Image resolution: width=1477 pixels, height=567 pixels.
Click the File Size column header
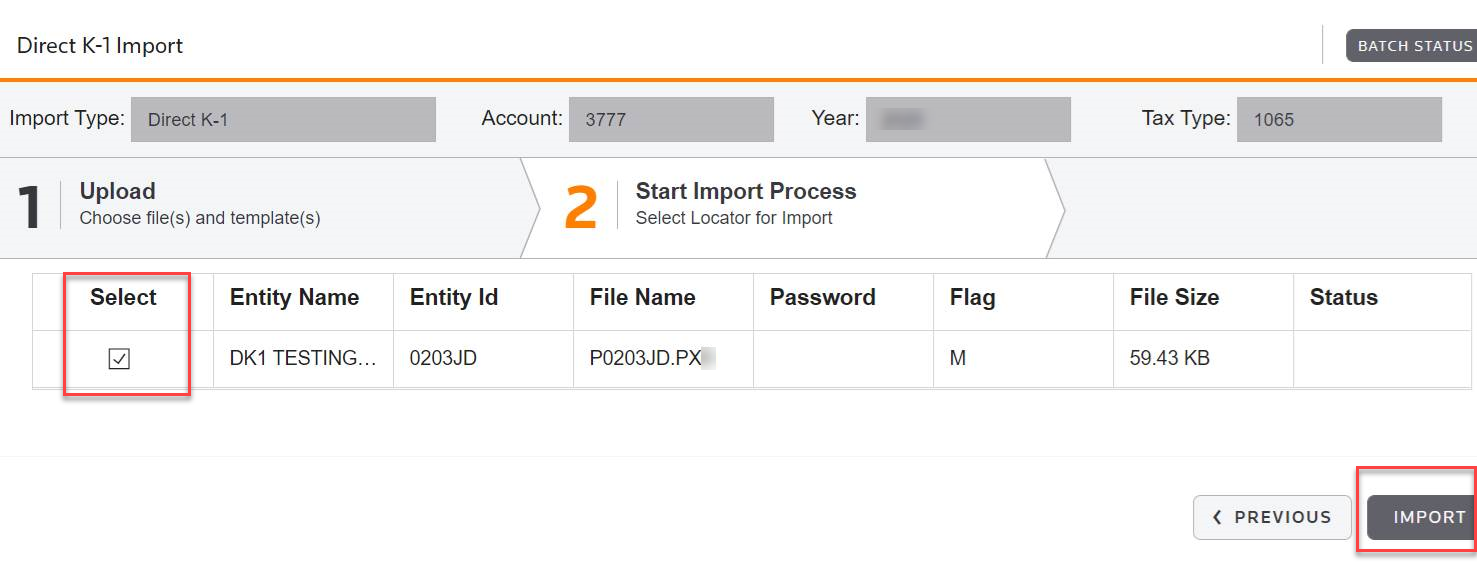pyautogui.click(x=1175, y=298)
